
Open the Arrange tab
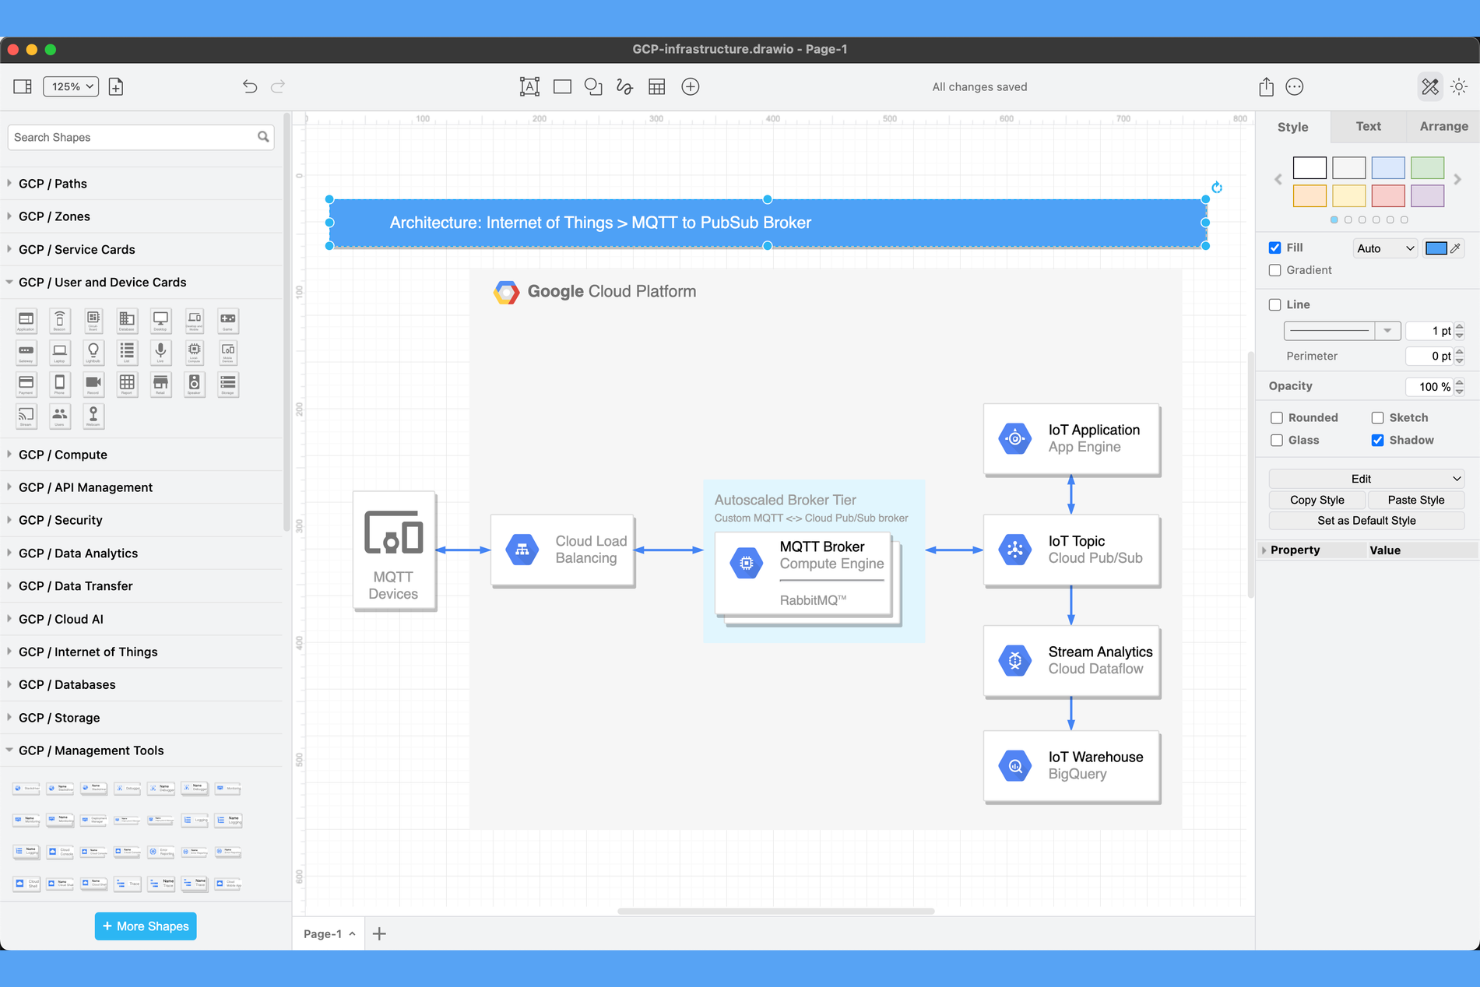click(x=1444, y=126)
